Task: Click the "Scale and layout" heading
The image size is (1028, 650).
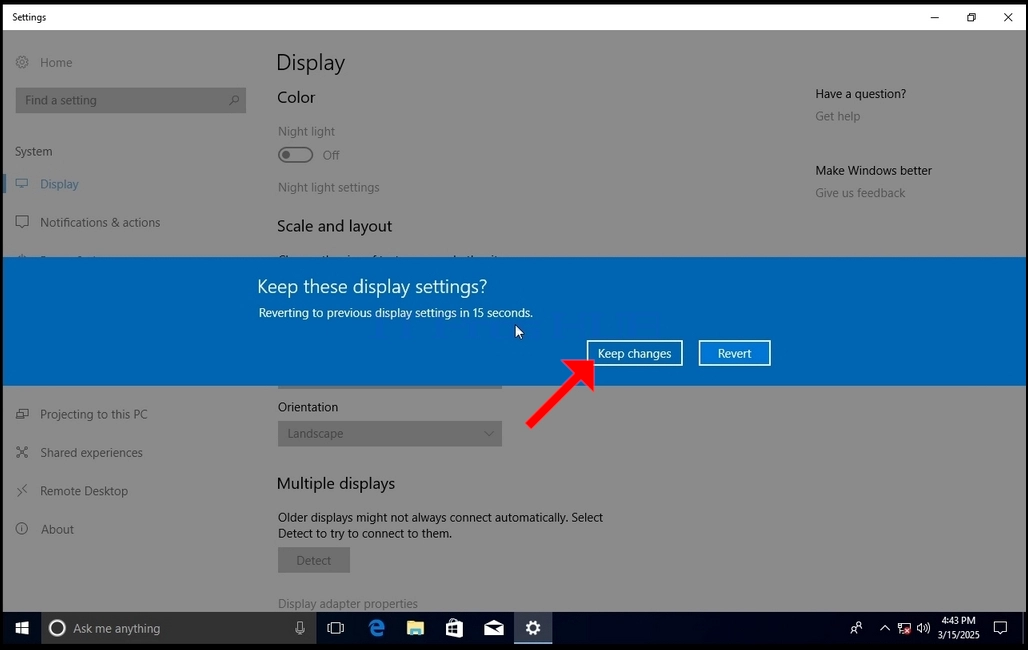Action: point(334,226)
